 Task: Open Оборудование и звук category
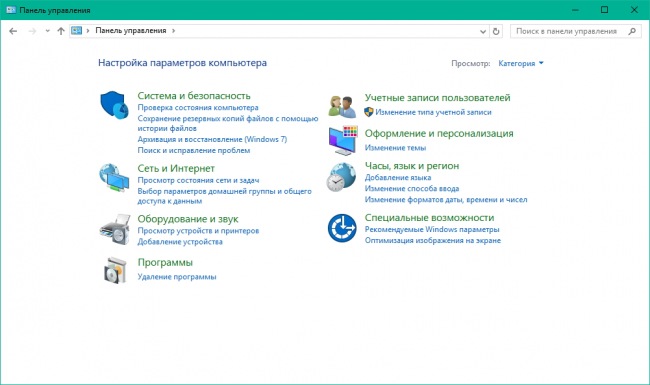point(188,219)
